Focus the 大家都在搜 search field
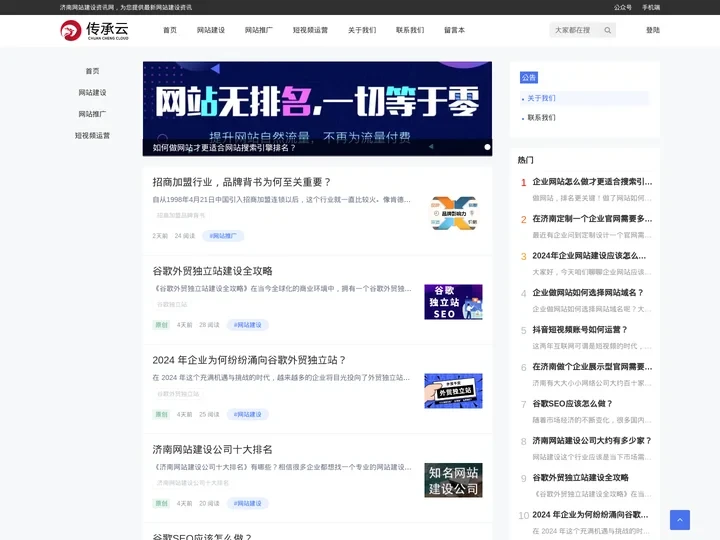 tap(576, 30)
